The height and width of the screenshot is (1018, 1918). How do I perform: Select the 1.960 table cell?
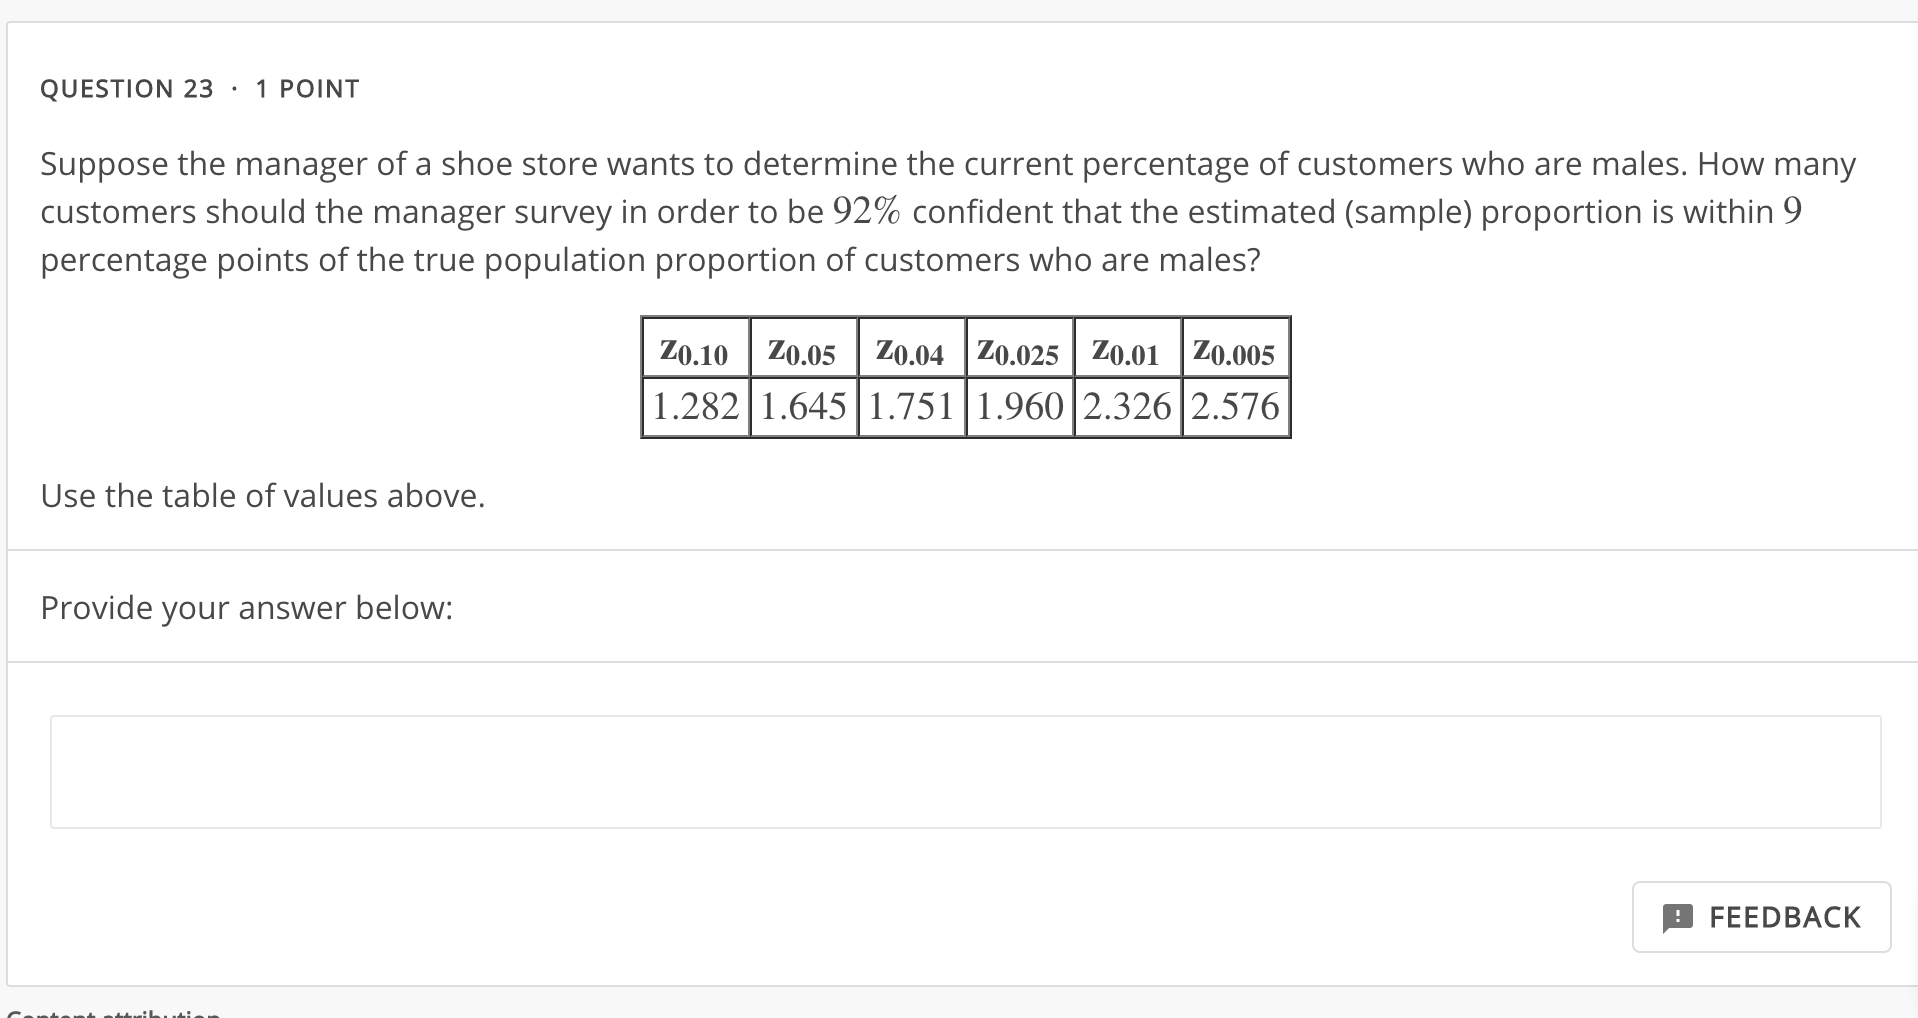[1019, 406]
